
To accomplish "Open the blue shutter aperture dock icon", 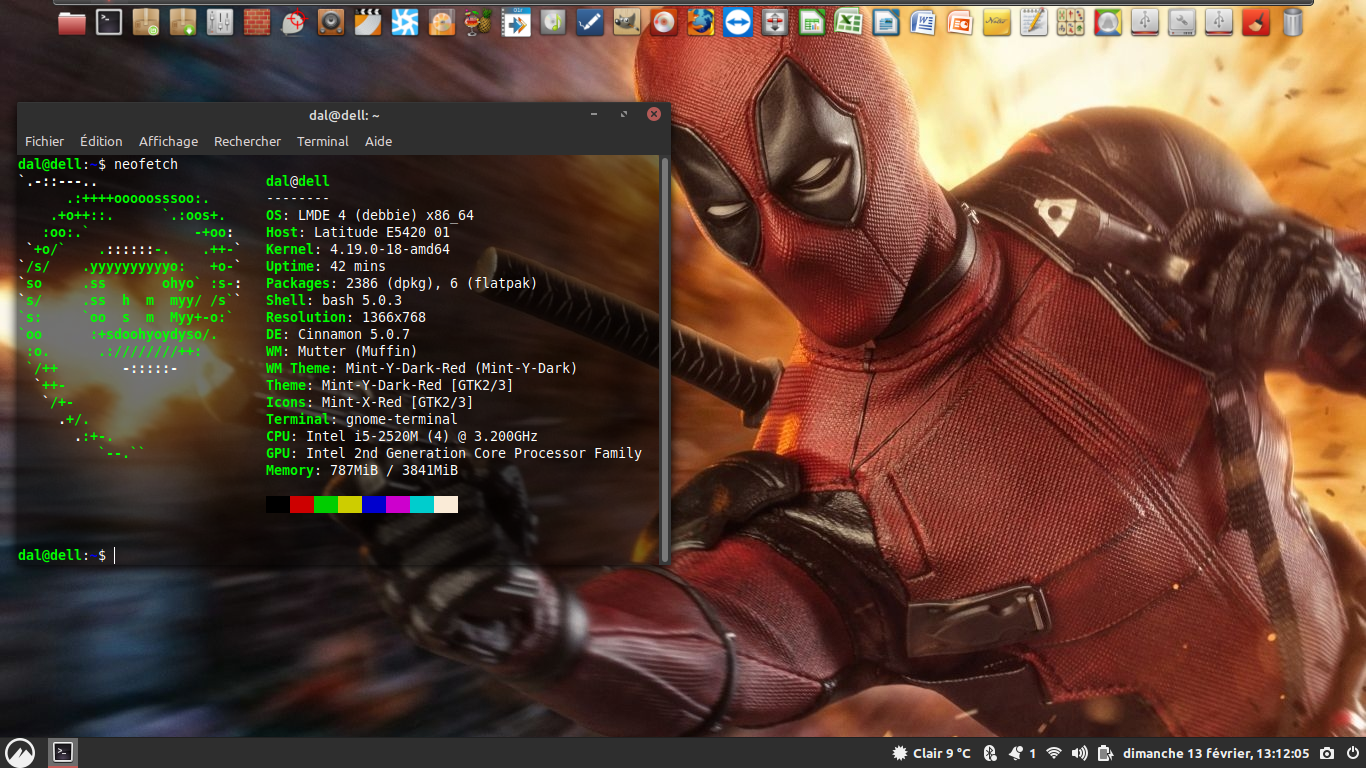I will [x=405, y=22].
